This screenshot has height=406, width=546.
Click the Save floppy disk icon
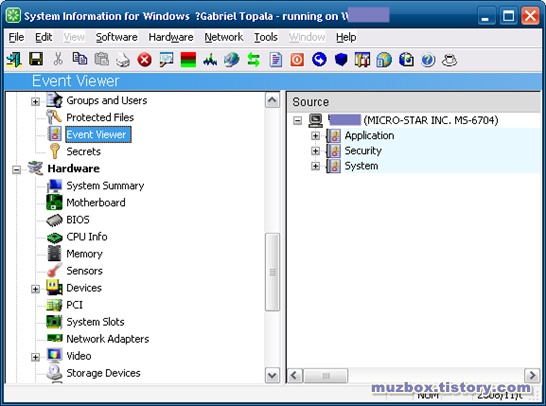point(36,60)
